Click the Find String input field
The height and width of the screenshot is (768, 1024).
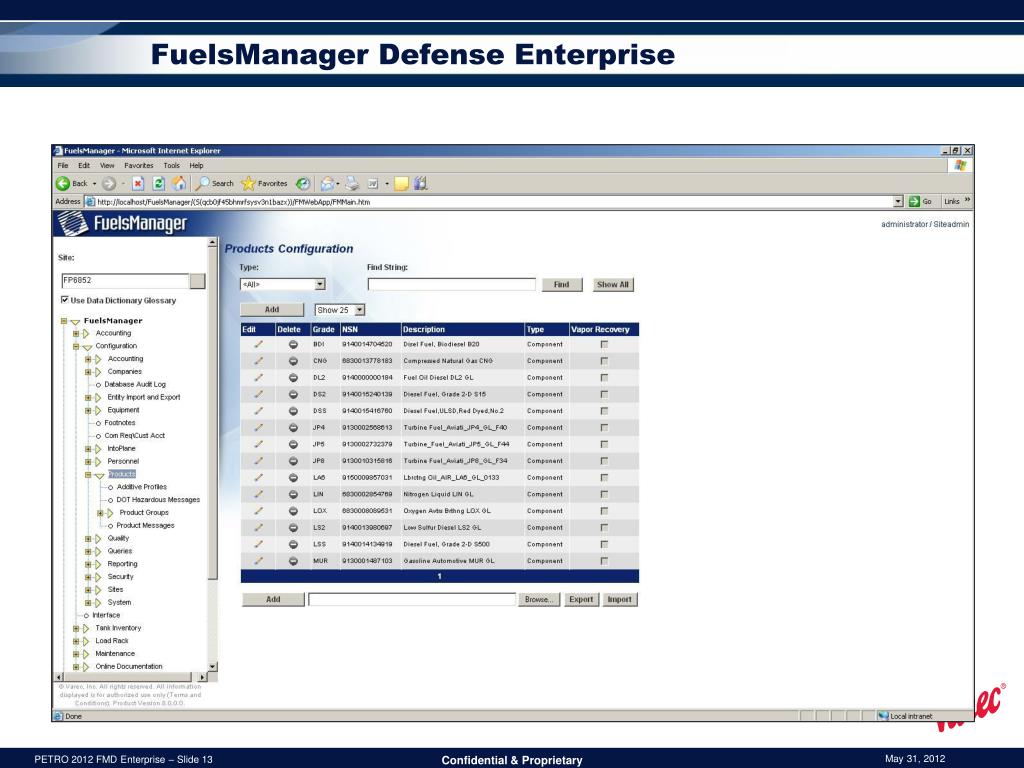pos(451,284)
